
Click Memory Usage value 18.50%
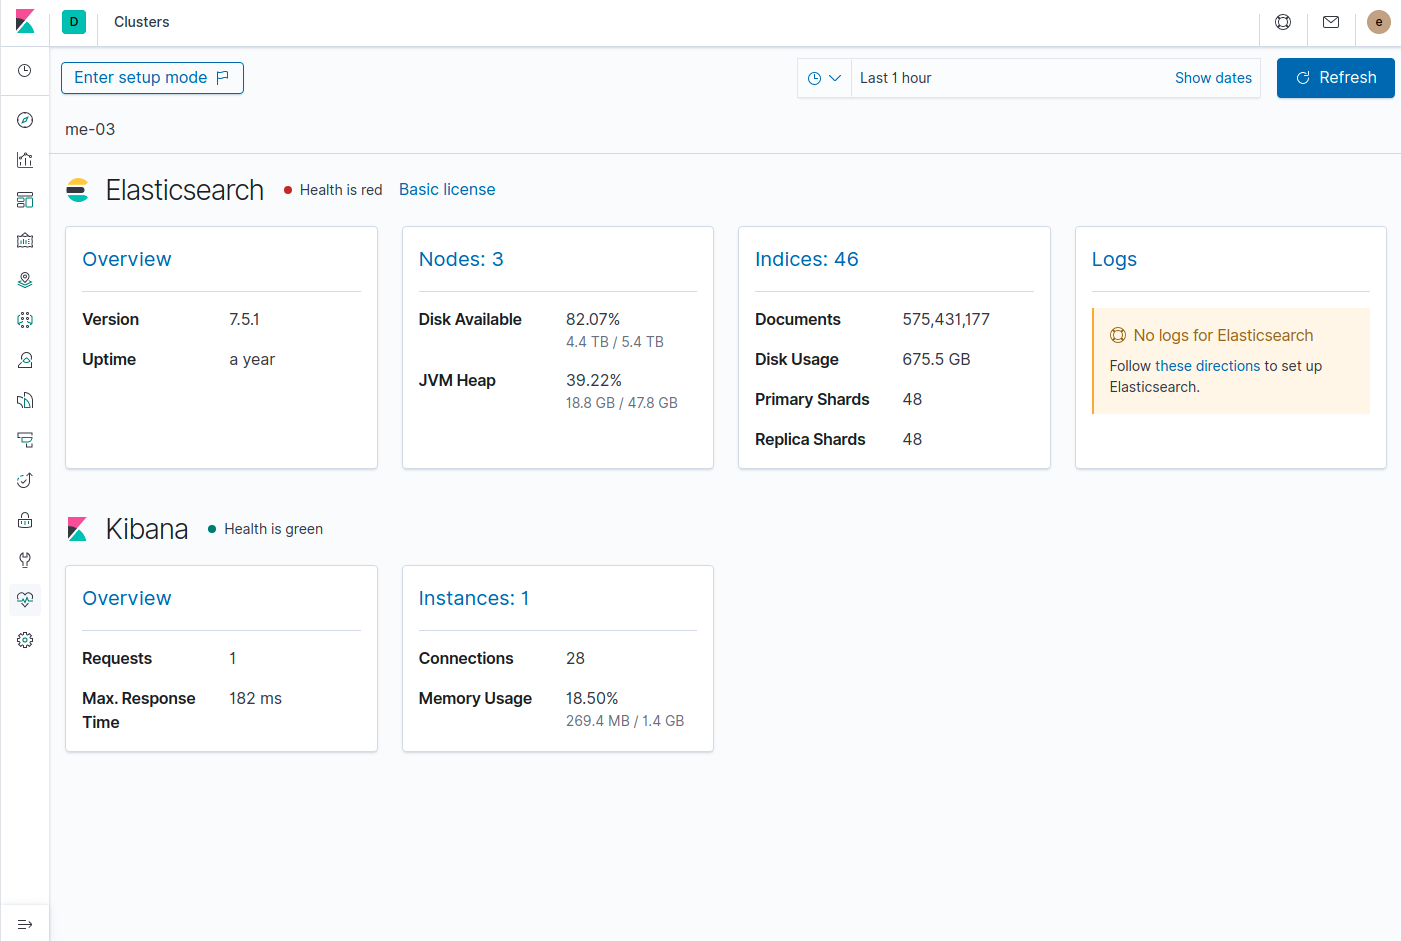(x=592, y=698)
